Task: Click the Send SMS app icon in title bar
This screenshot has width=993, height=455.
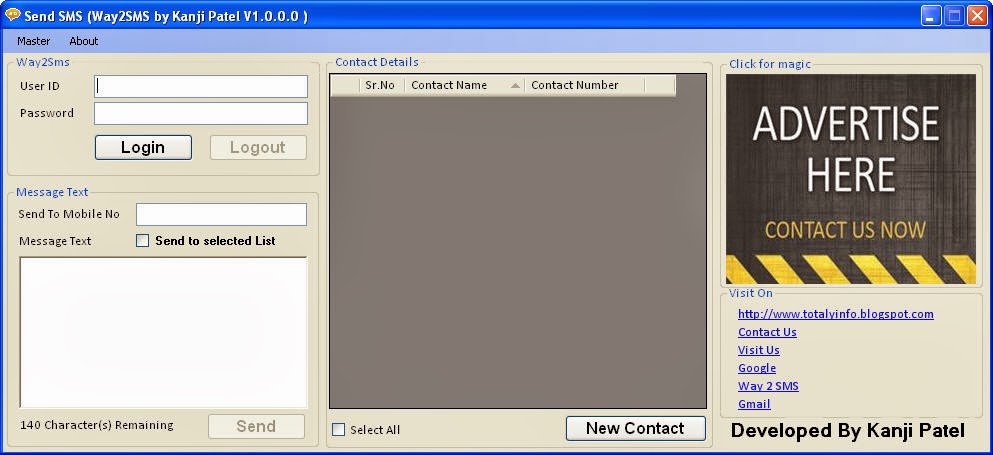Action: (x=12, y=15)
